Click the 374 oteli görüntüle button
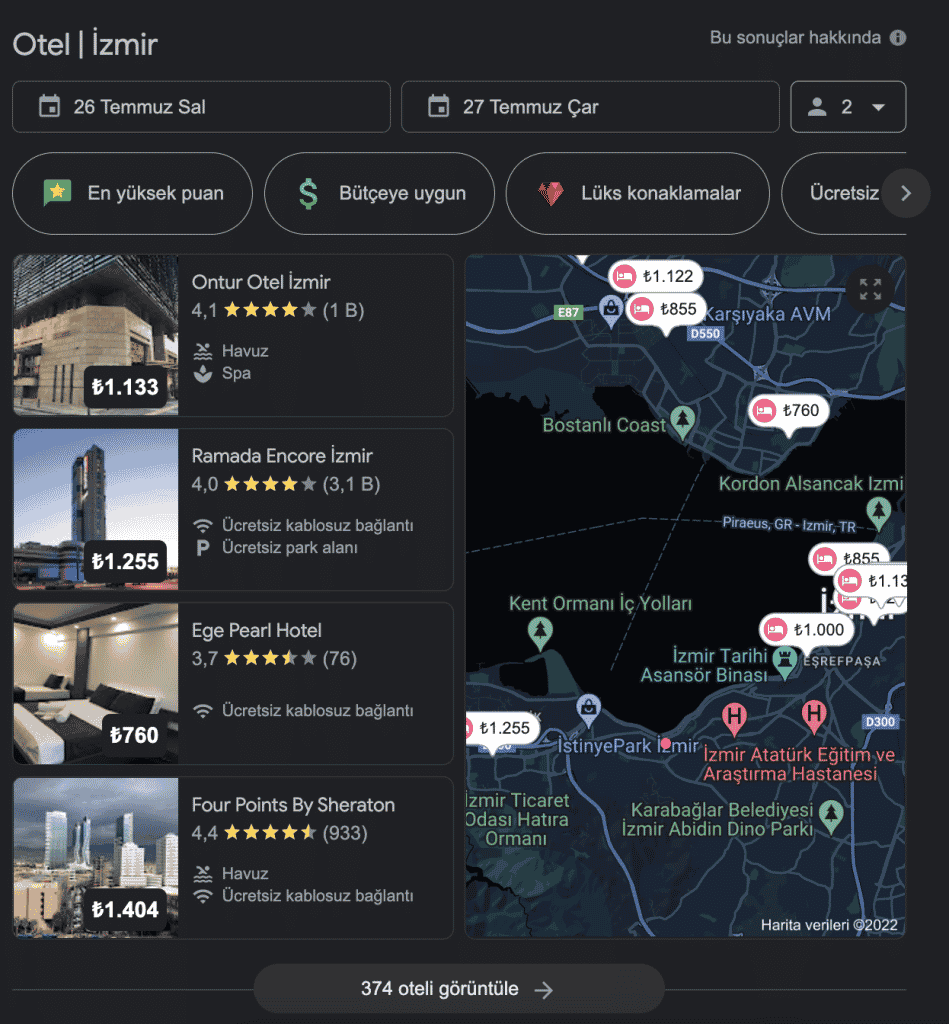 point(458,989)
